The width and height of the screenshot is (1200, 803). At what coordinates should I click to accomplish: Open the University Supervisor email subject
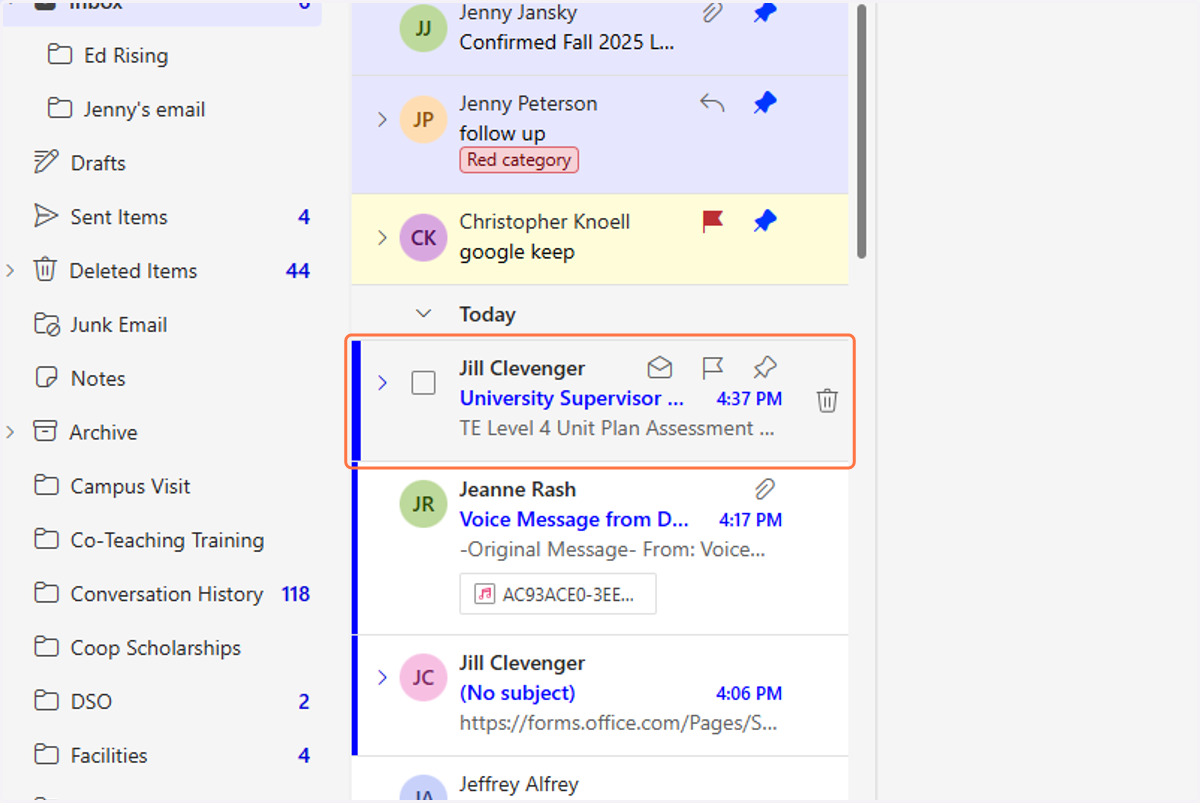(572, 398)
